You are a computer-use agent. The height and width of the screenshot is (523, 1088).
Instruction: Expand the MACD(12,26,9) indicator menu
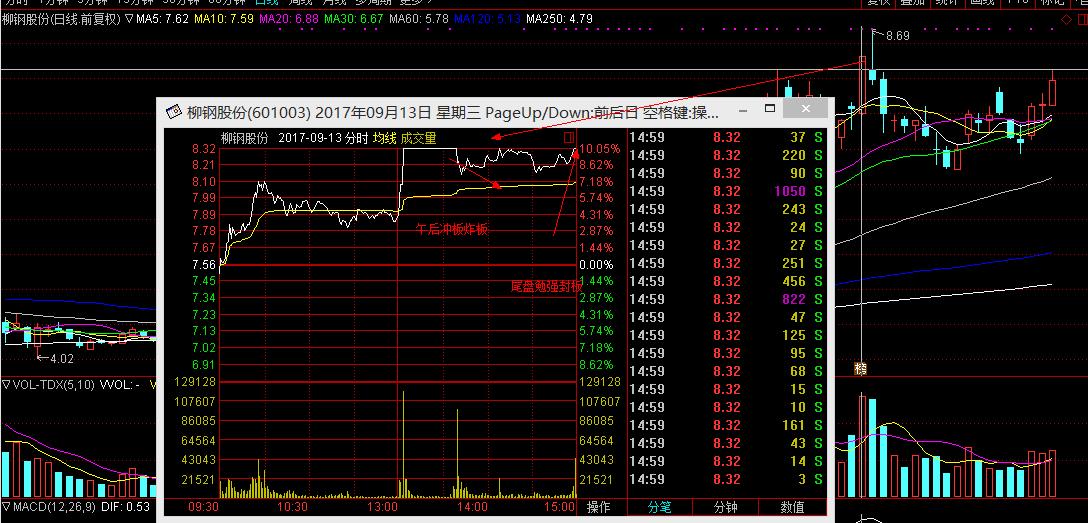click(x=6, y=507)
